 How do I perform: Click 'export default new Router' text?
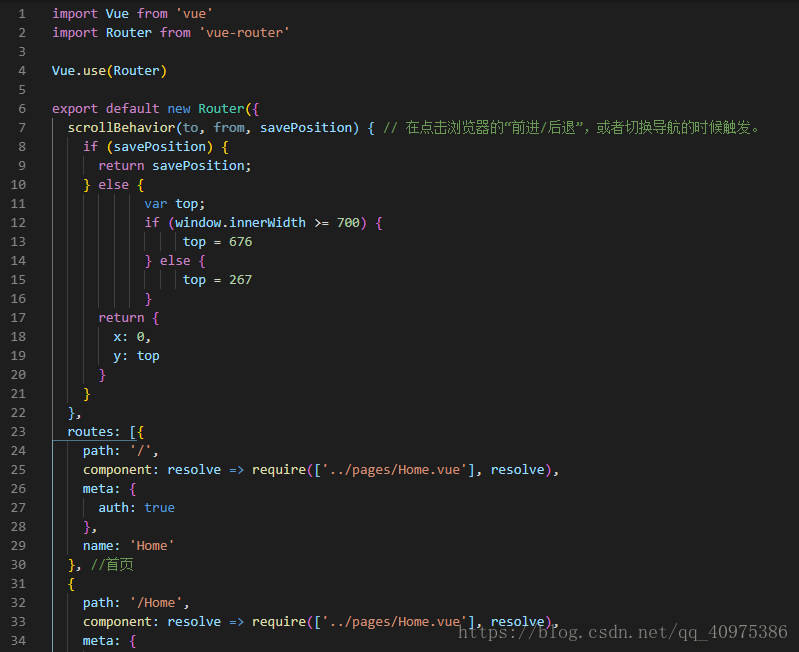tap(148, 108)
